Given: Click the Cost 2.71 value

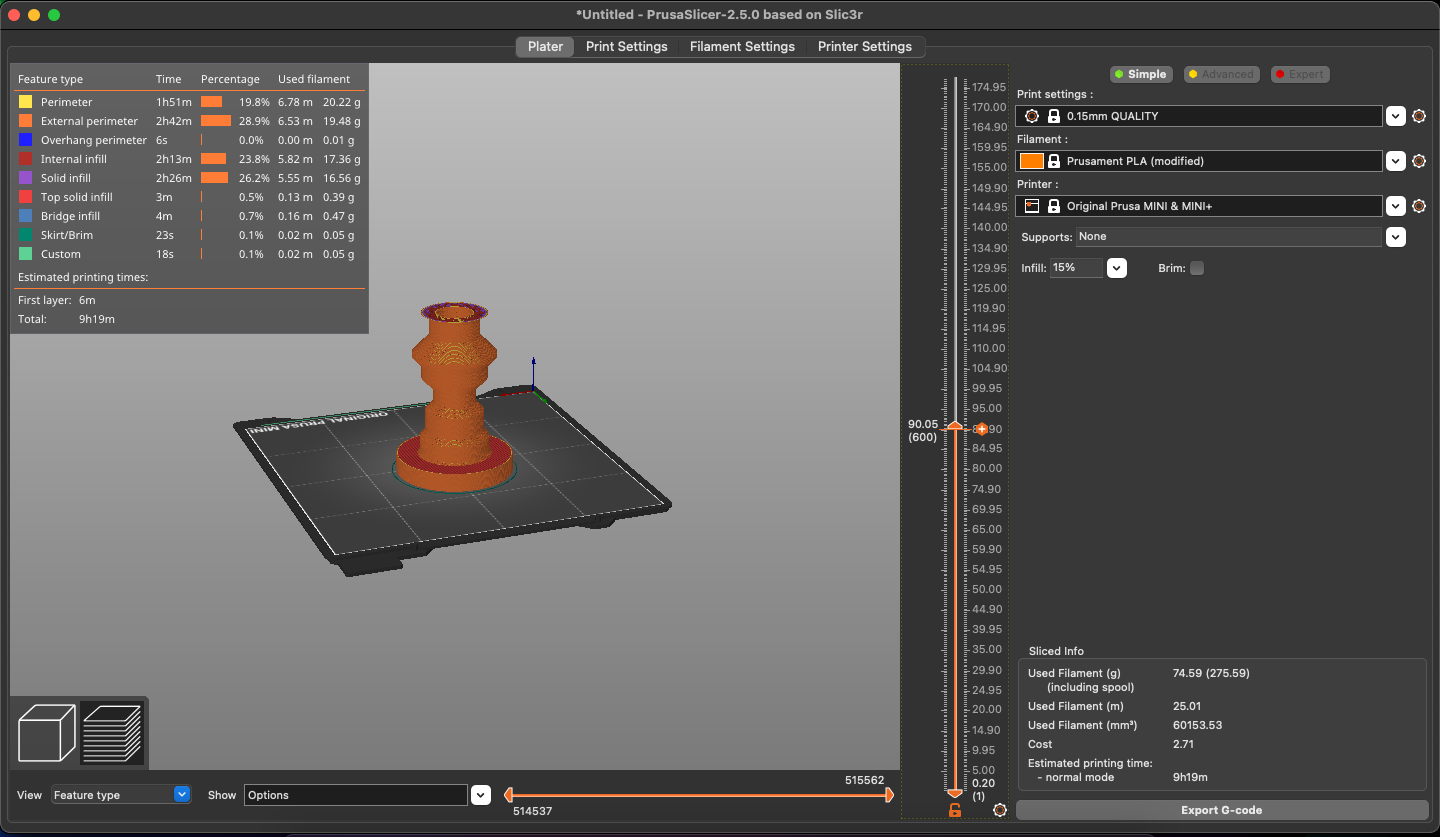Looking at the screenshot, I should [1183, 744].
